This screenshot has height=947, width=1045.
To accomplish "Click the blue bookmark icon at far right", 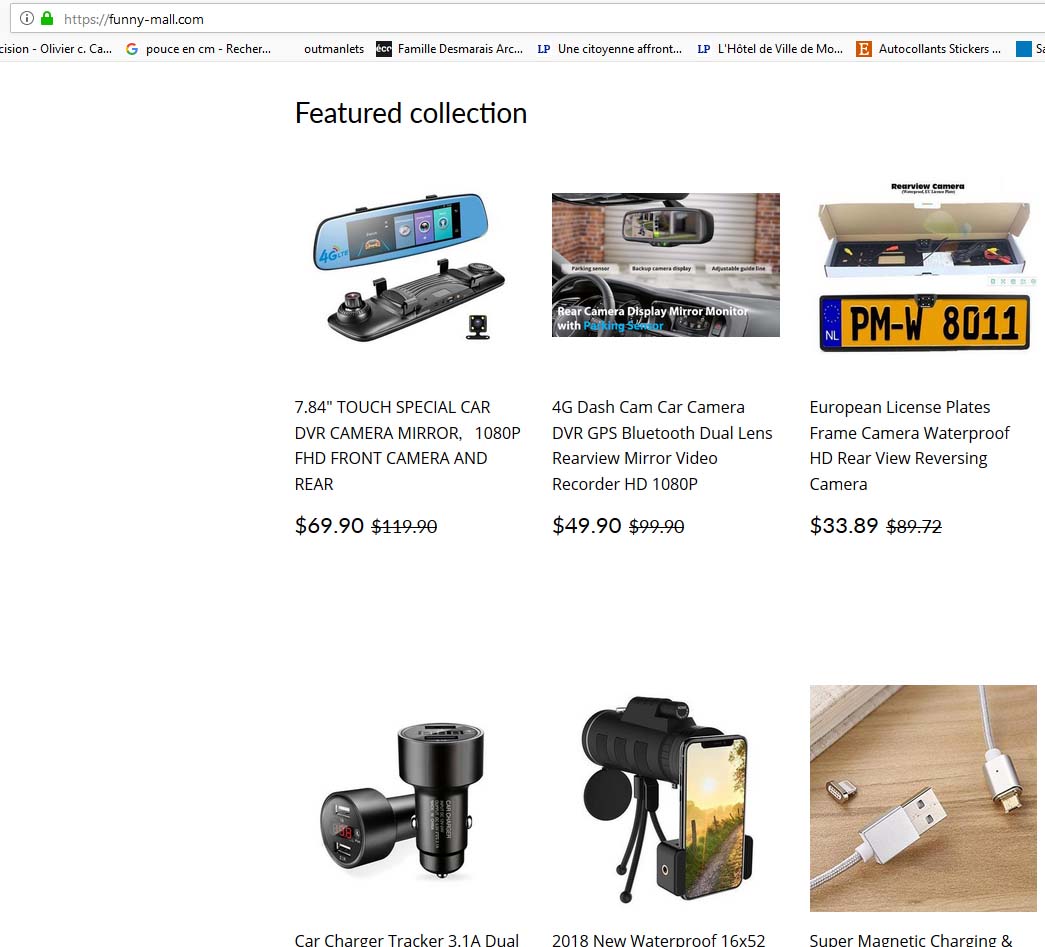I will tap(1024, 49).
